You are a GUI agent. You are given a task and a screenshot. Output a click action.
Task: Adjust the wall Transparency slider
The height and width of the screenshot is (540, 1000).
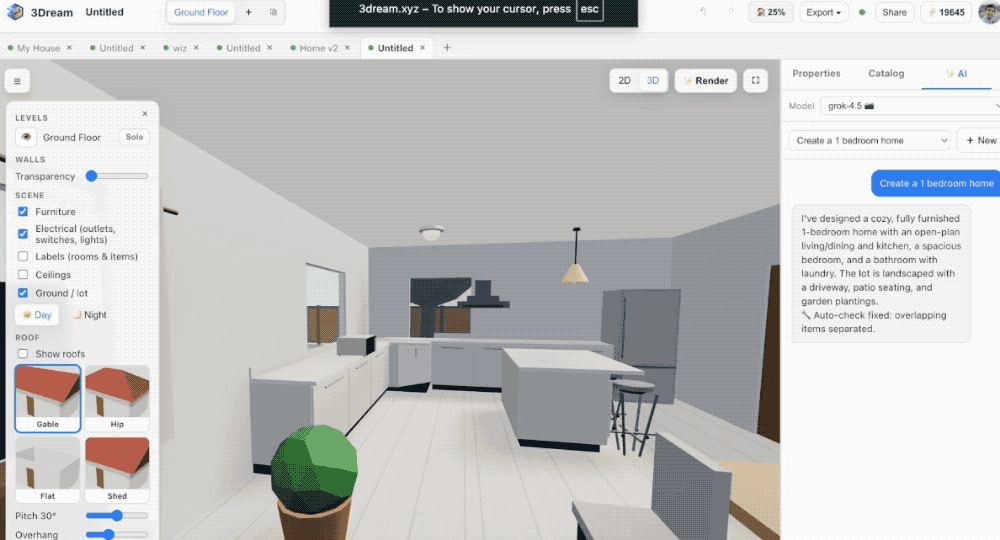click(x=117, y=176)
